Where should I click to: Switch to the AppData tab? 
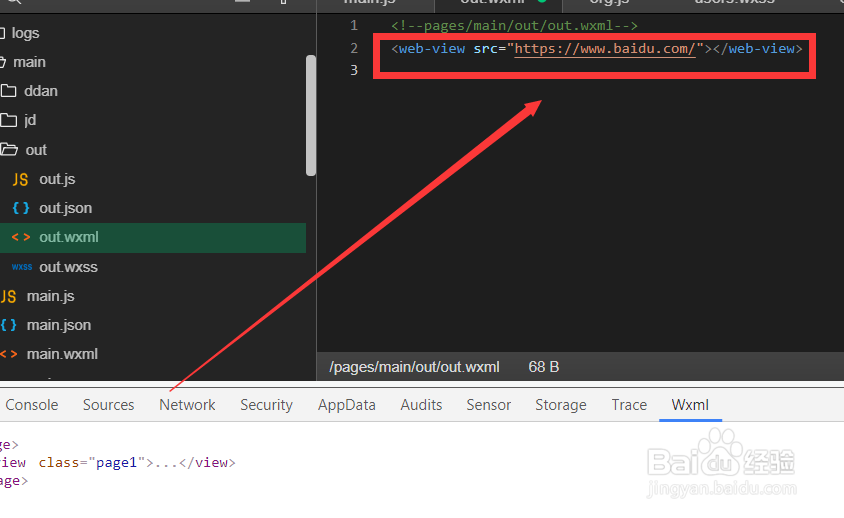(x=347, y=405)
